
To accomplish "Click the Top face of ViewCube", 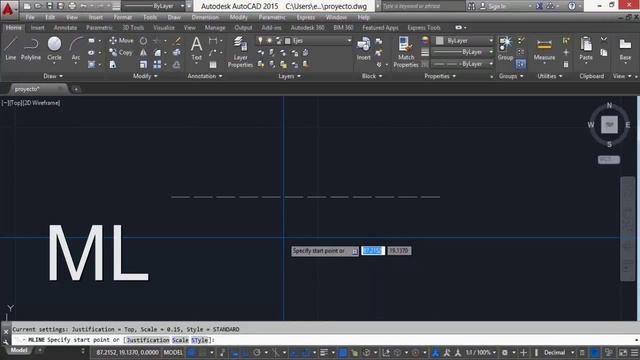I will 609,124.
